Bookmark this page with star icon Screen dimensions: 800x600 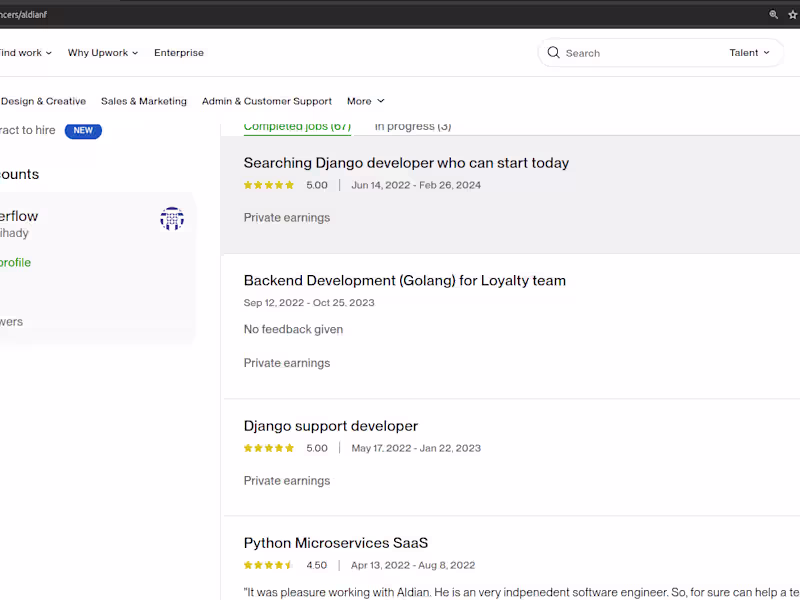click(794, 15)
